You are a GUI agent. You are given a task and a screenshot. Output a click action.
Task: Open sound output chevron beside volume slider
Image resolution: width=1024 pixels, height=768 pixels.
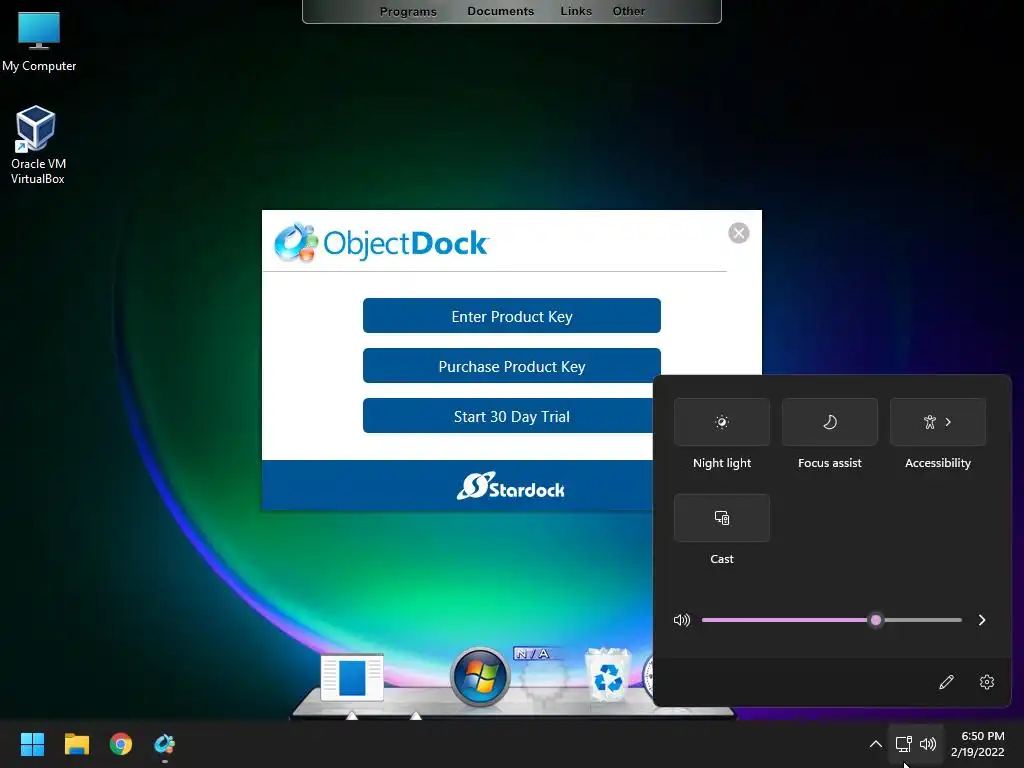pyautogui.click(x=982, y=620)
